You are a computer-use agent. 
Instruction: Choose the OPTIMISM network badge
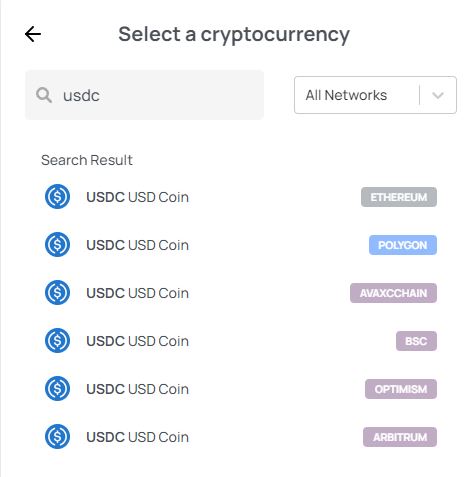[401, 389]
